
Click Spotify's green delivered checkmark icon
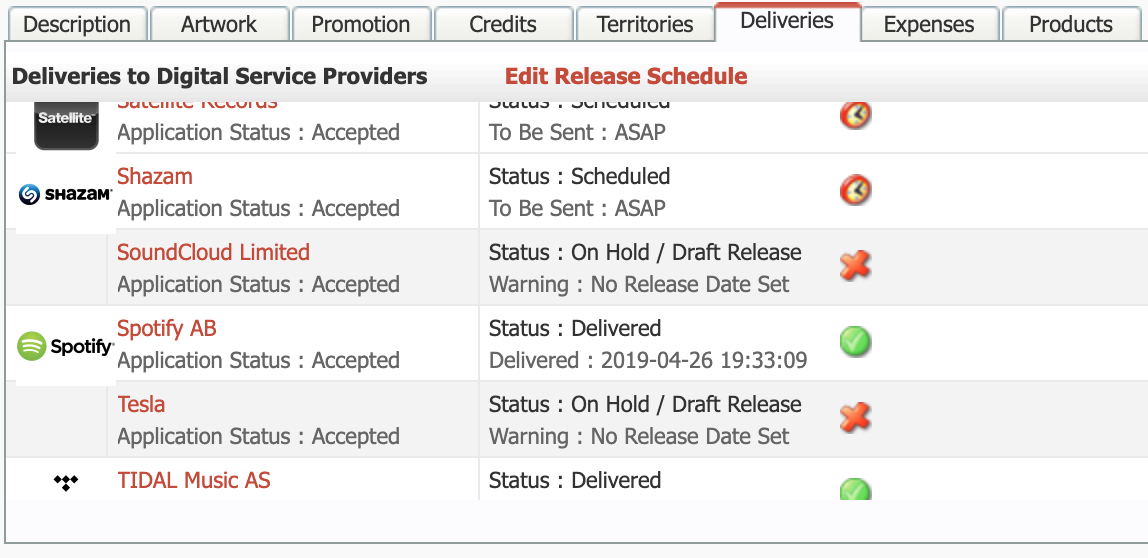(x=855, y=342)
